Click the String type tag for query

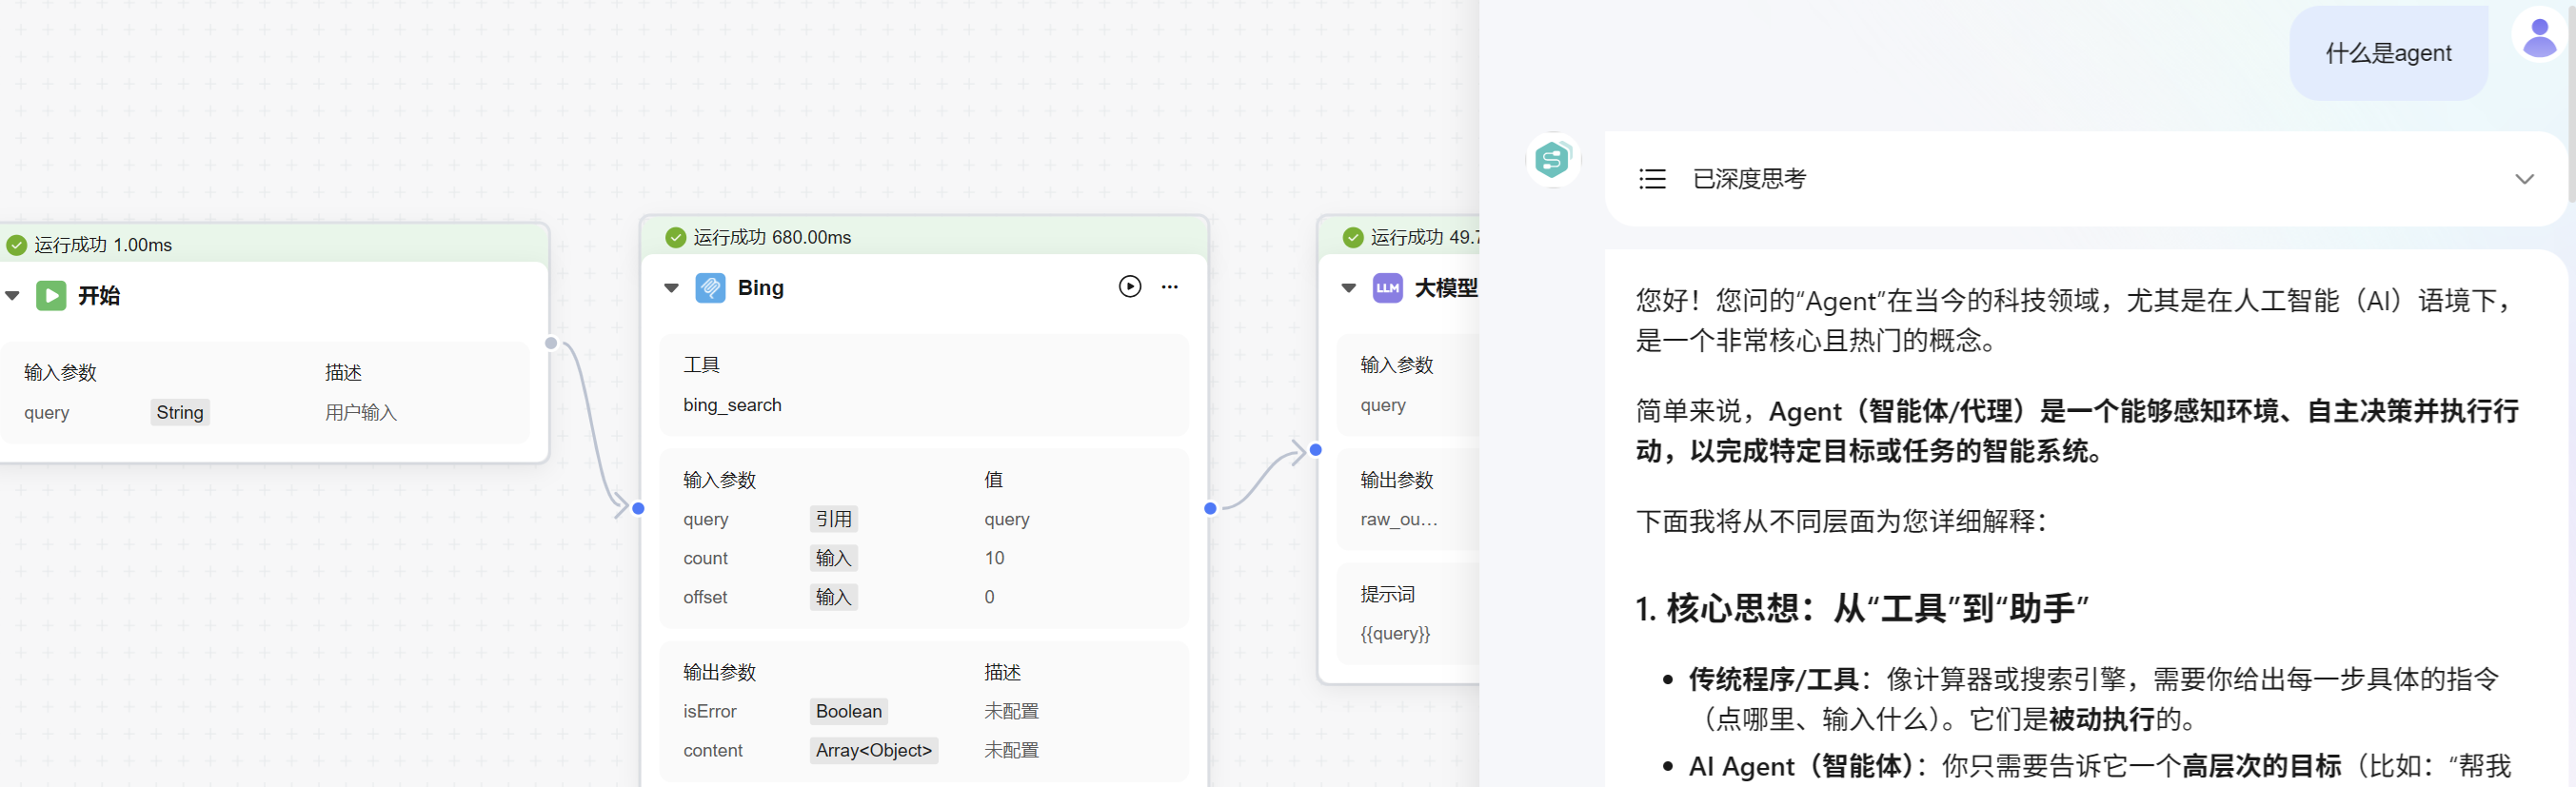click(x=180, y=412)
